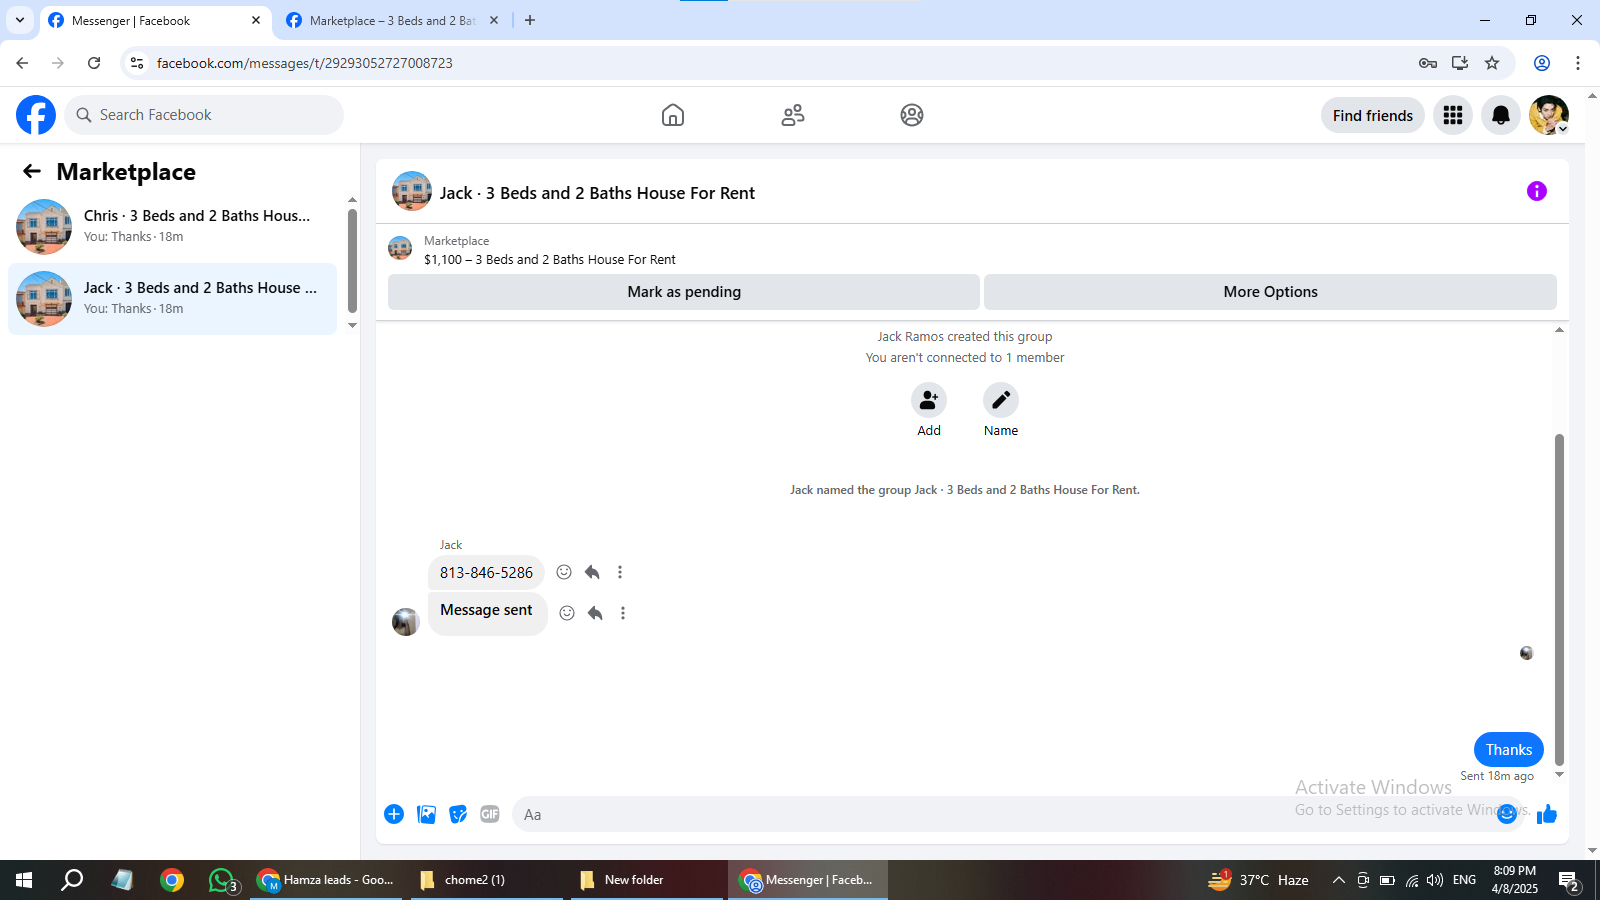Open more actions plus icon in composer
Image resolution: width=1600 pixels, height=900 pixels.
coord(394,814)
